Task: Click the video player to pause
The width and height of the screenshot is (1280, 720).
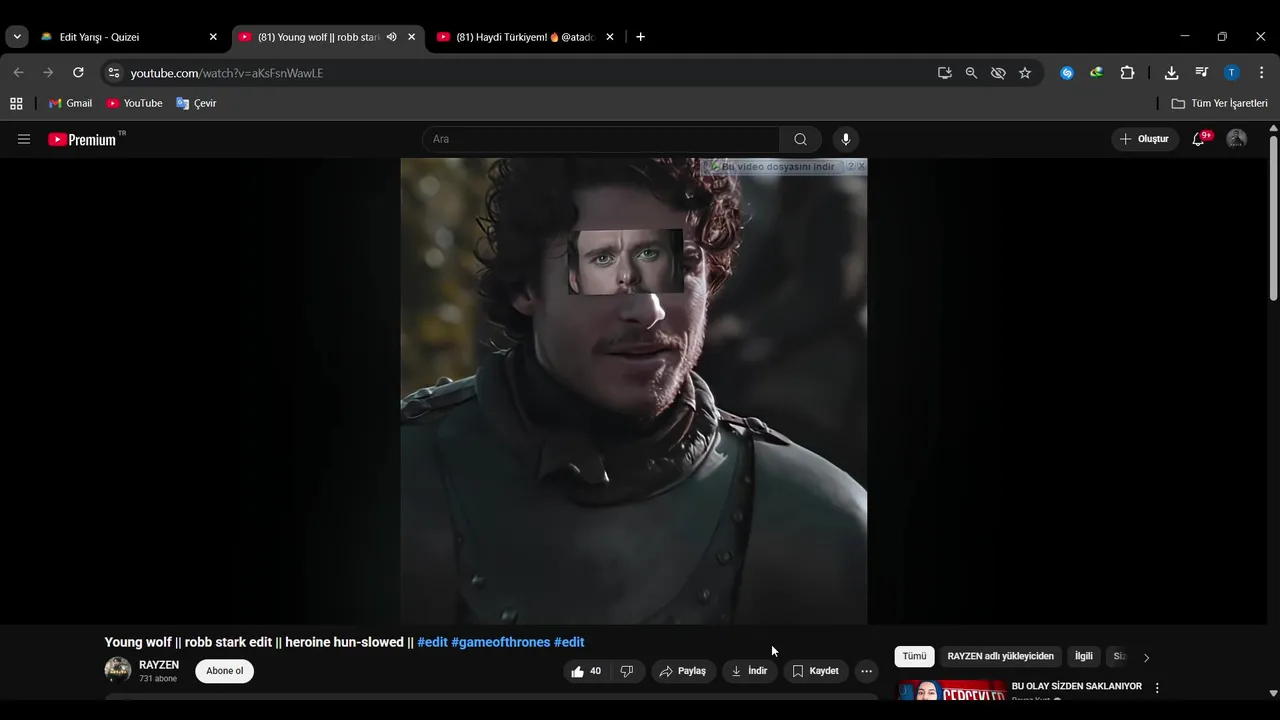Action: click(634, 391)
